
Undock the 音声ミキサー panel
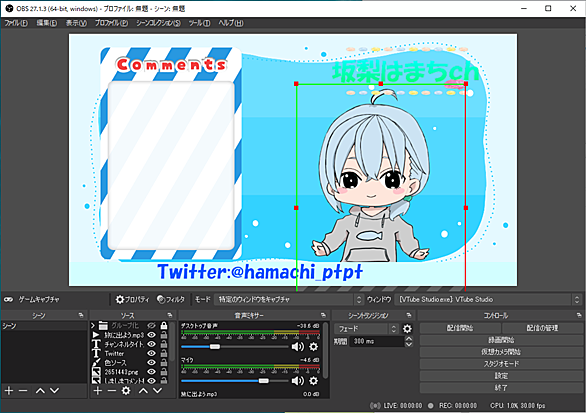[323, 315]
